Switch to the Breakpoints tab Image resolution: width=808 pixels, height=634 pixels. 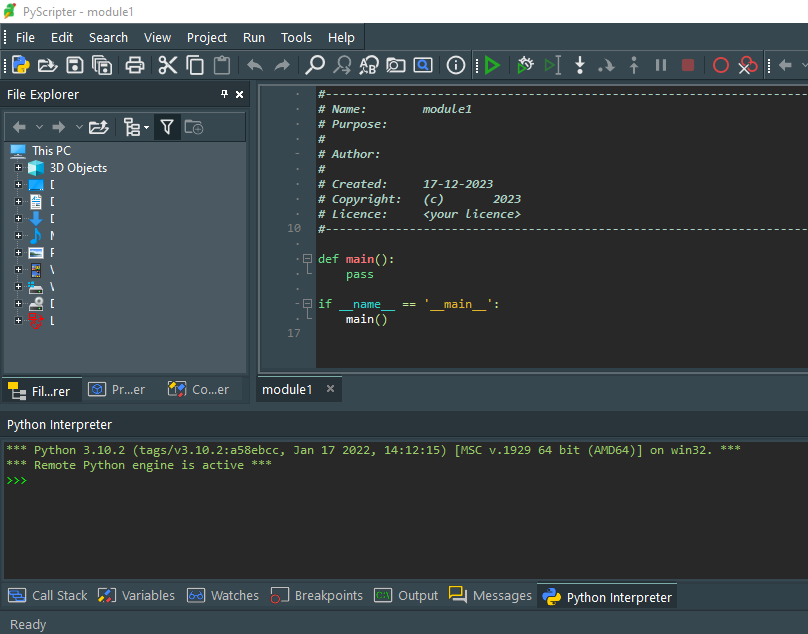tap(317, 595)
